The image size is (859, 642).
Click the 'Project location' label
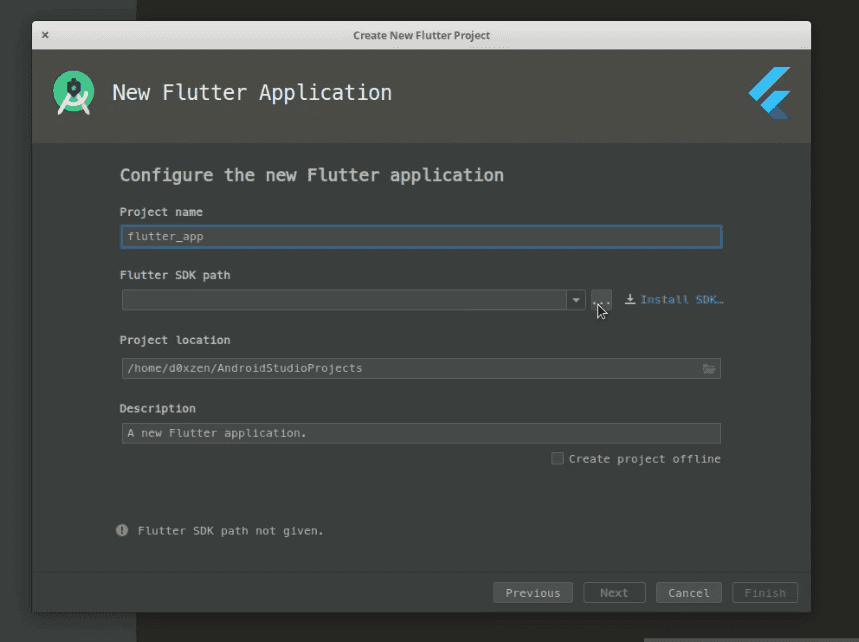[175, 340]
